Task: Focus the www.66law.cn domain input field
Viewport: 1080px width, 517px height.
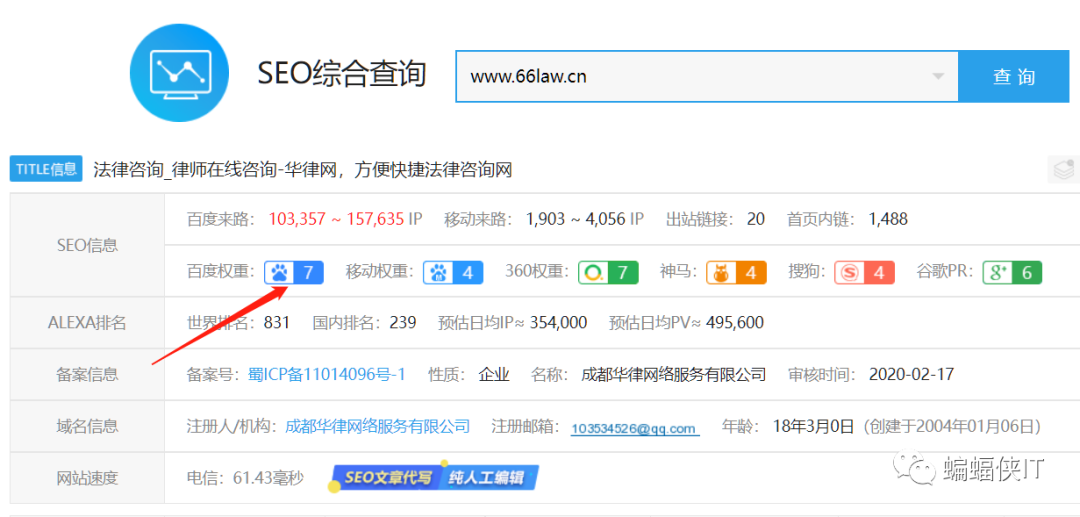Action: (707, 76)
